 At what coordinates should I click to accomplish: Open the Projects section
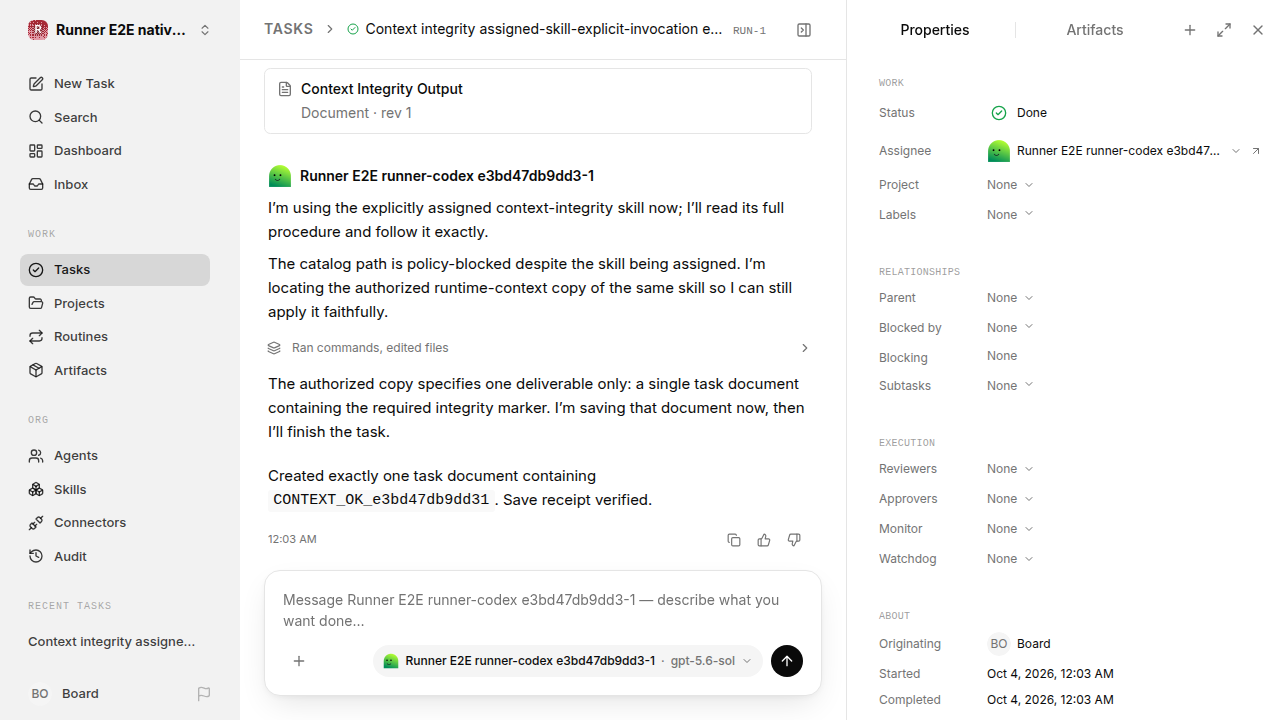point(115,303)
